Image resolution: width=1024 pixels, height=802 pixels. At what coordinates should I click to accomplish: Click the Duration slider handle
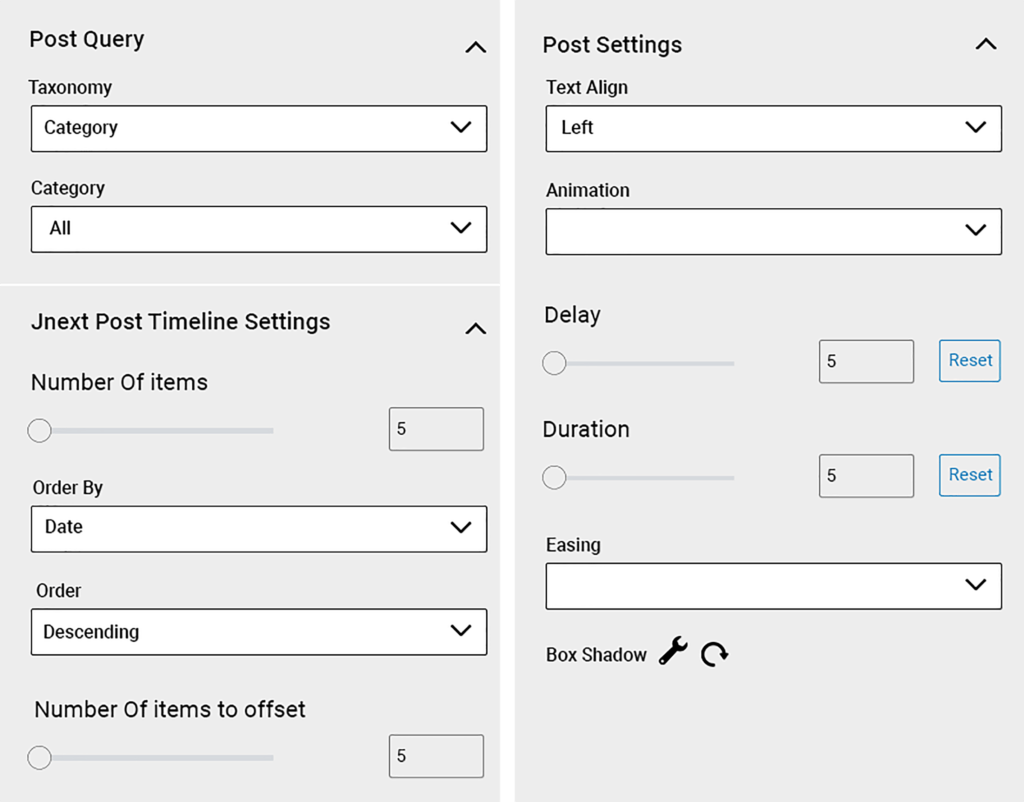[x=554, y=477]
